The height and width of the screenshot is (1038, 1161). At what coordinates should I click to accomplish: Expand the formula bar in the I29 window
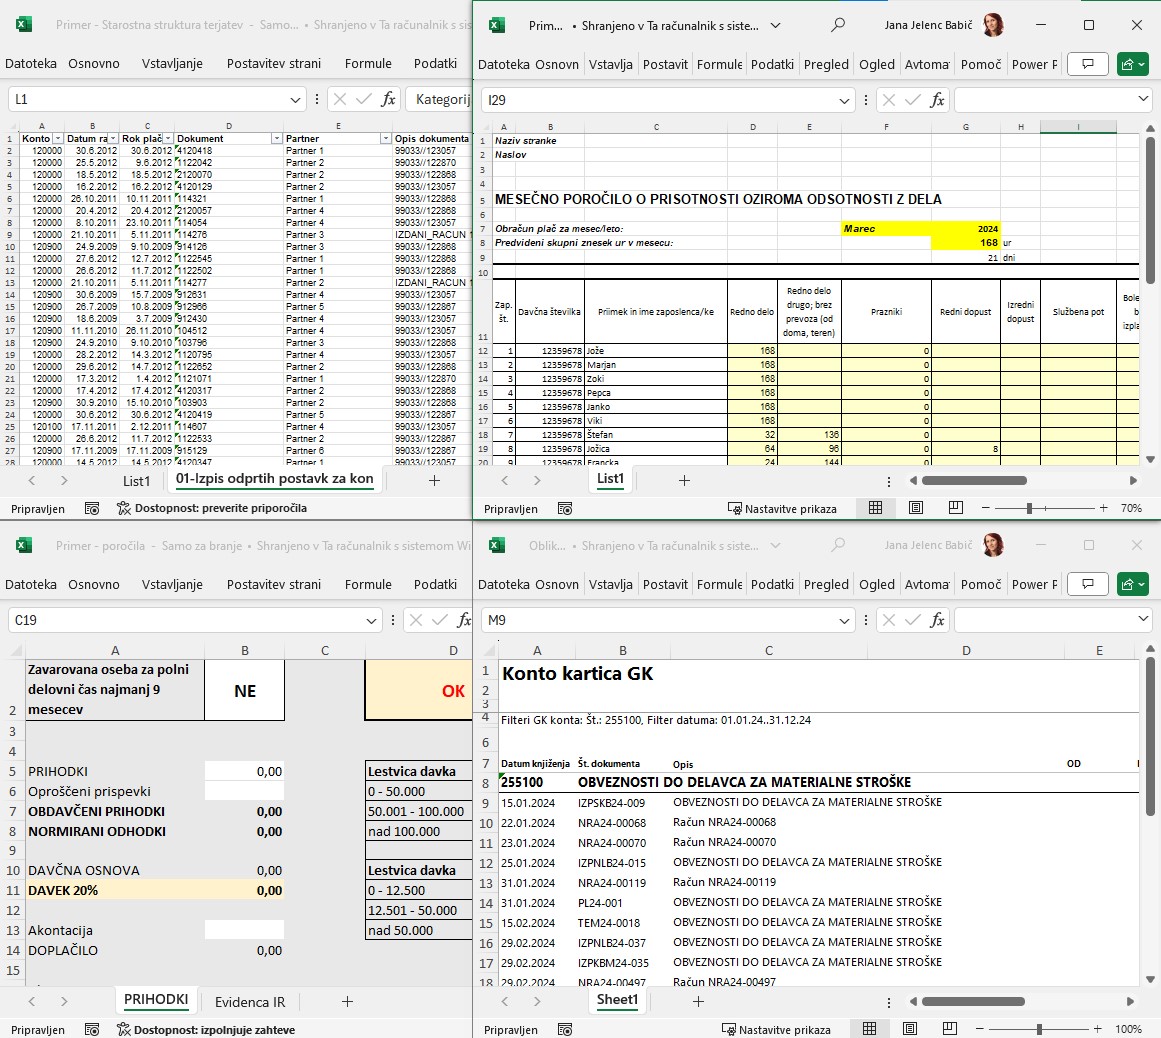click(x=1143, y=98)
